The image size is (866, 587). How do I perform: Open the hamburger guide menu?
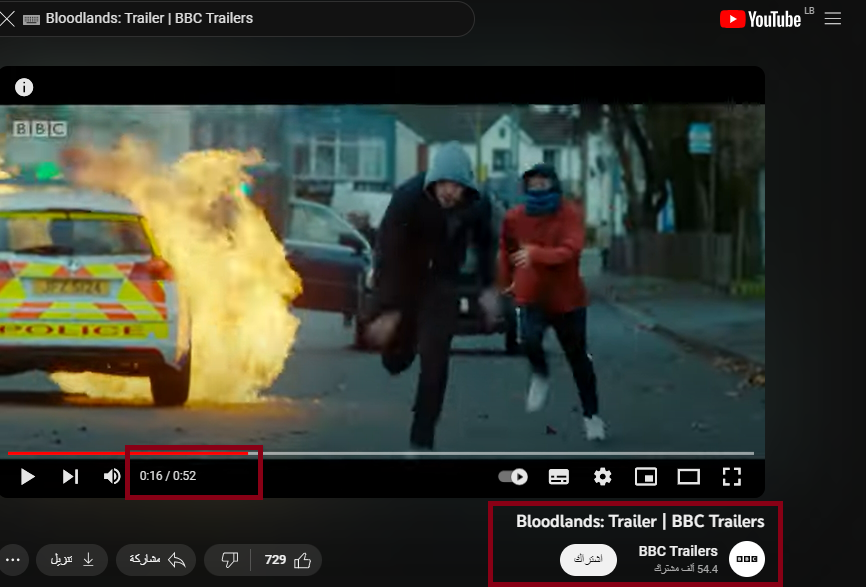[832, 19]
